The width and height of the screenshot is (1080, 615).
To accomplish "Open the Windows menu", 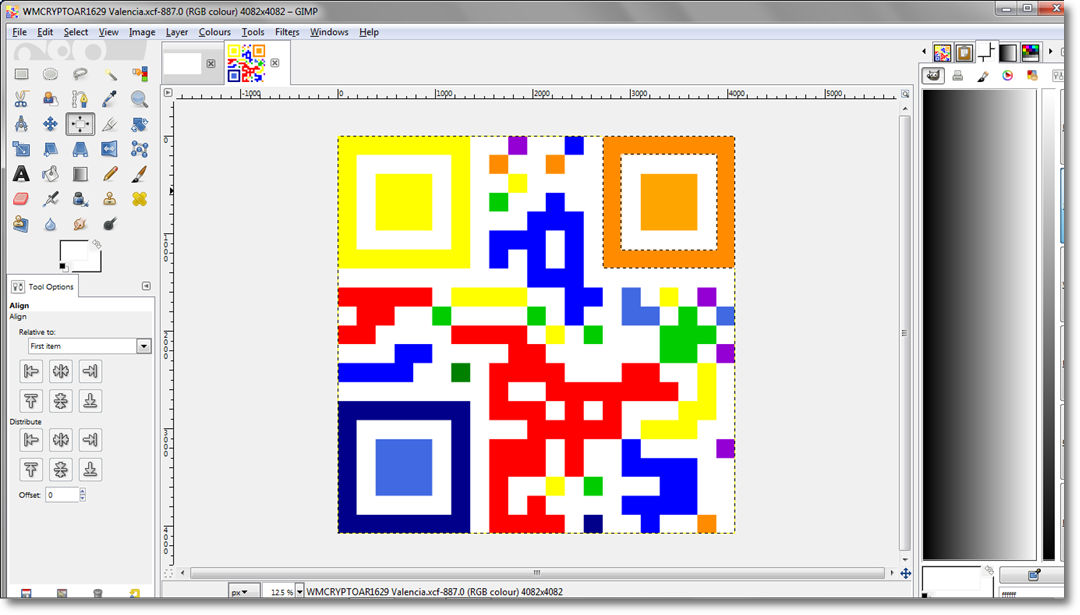I will click(x=329, y=32).
